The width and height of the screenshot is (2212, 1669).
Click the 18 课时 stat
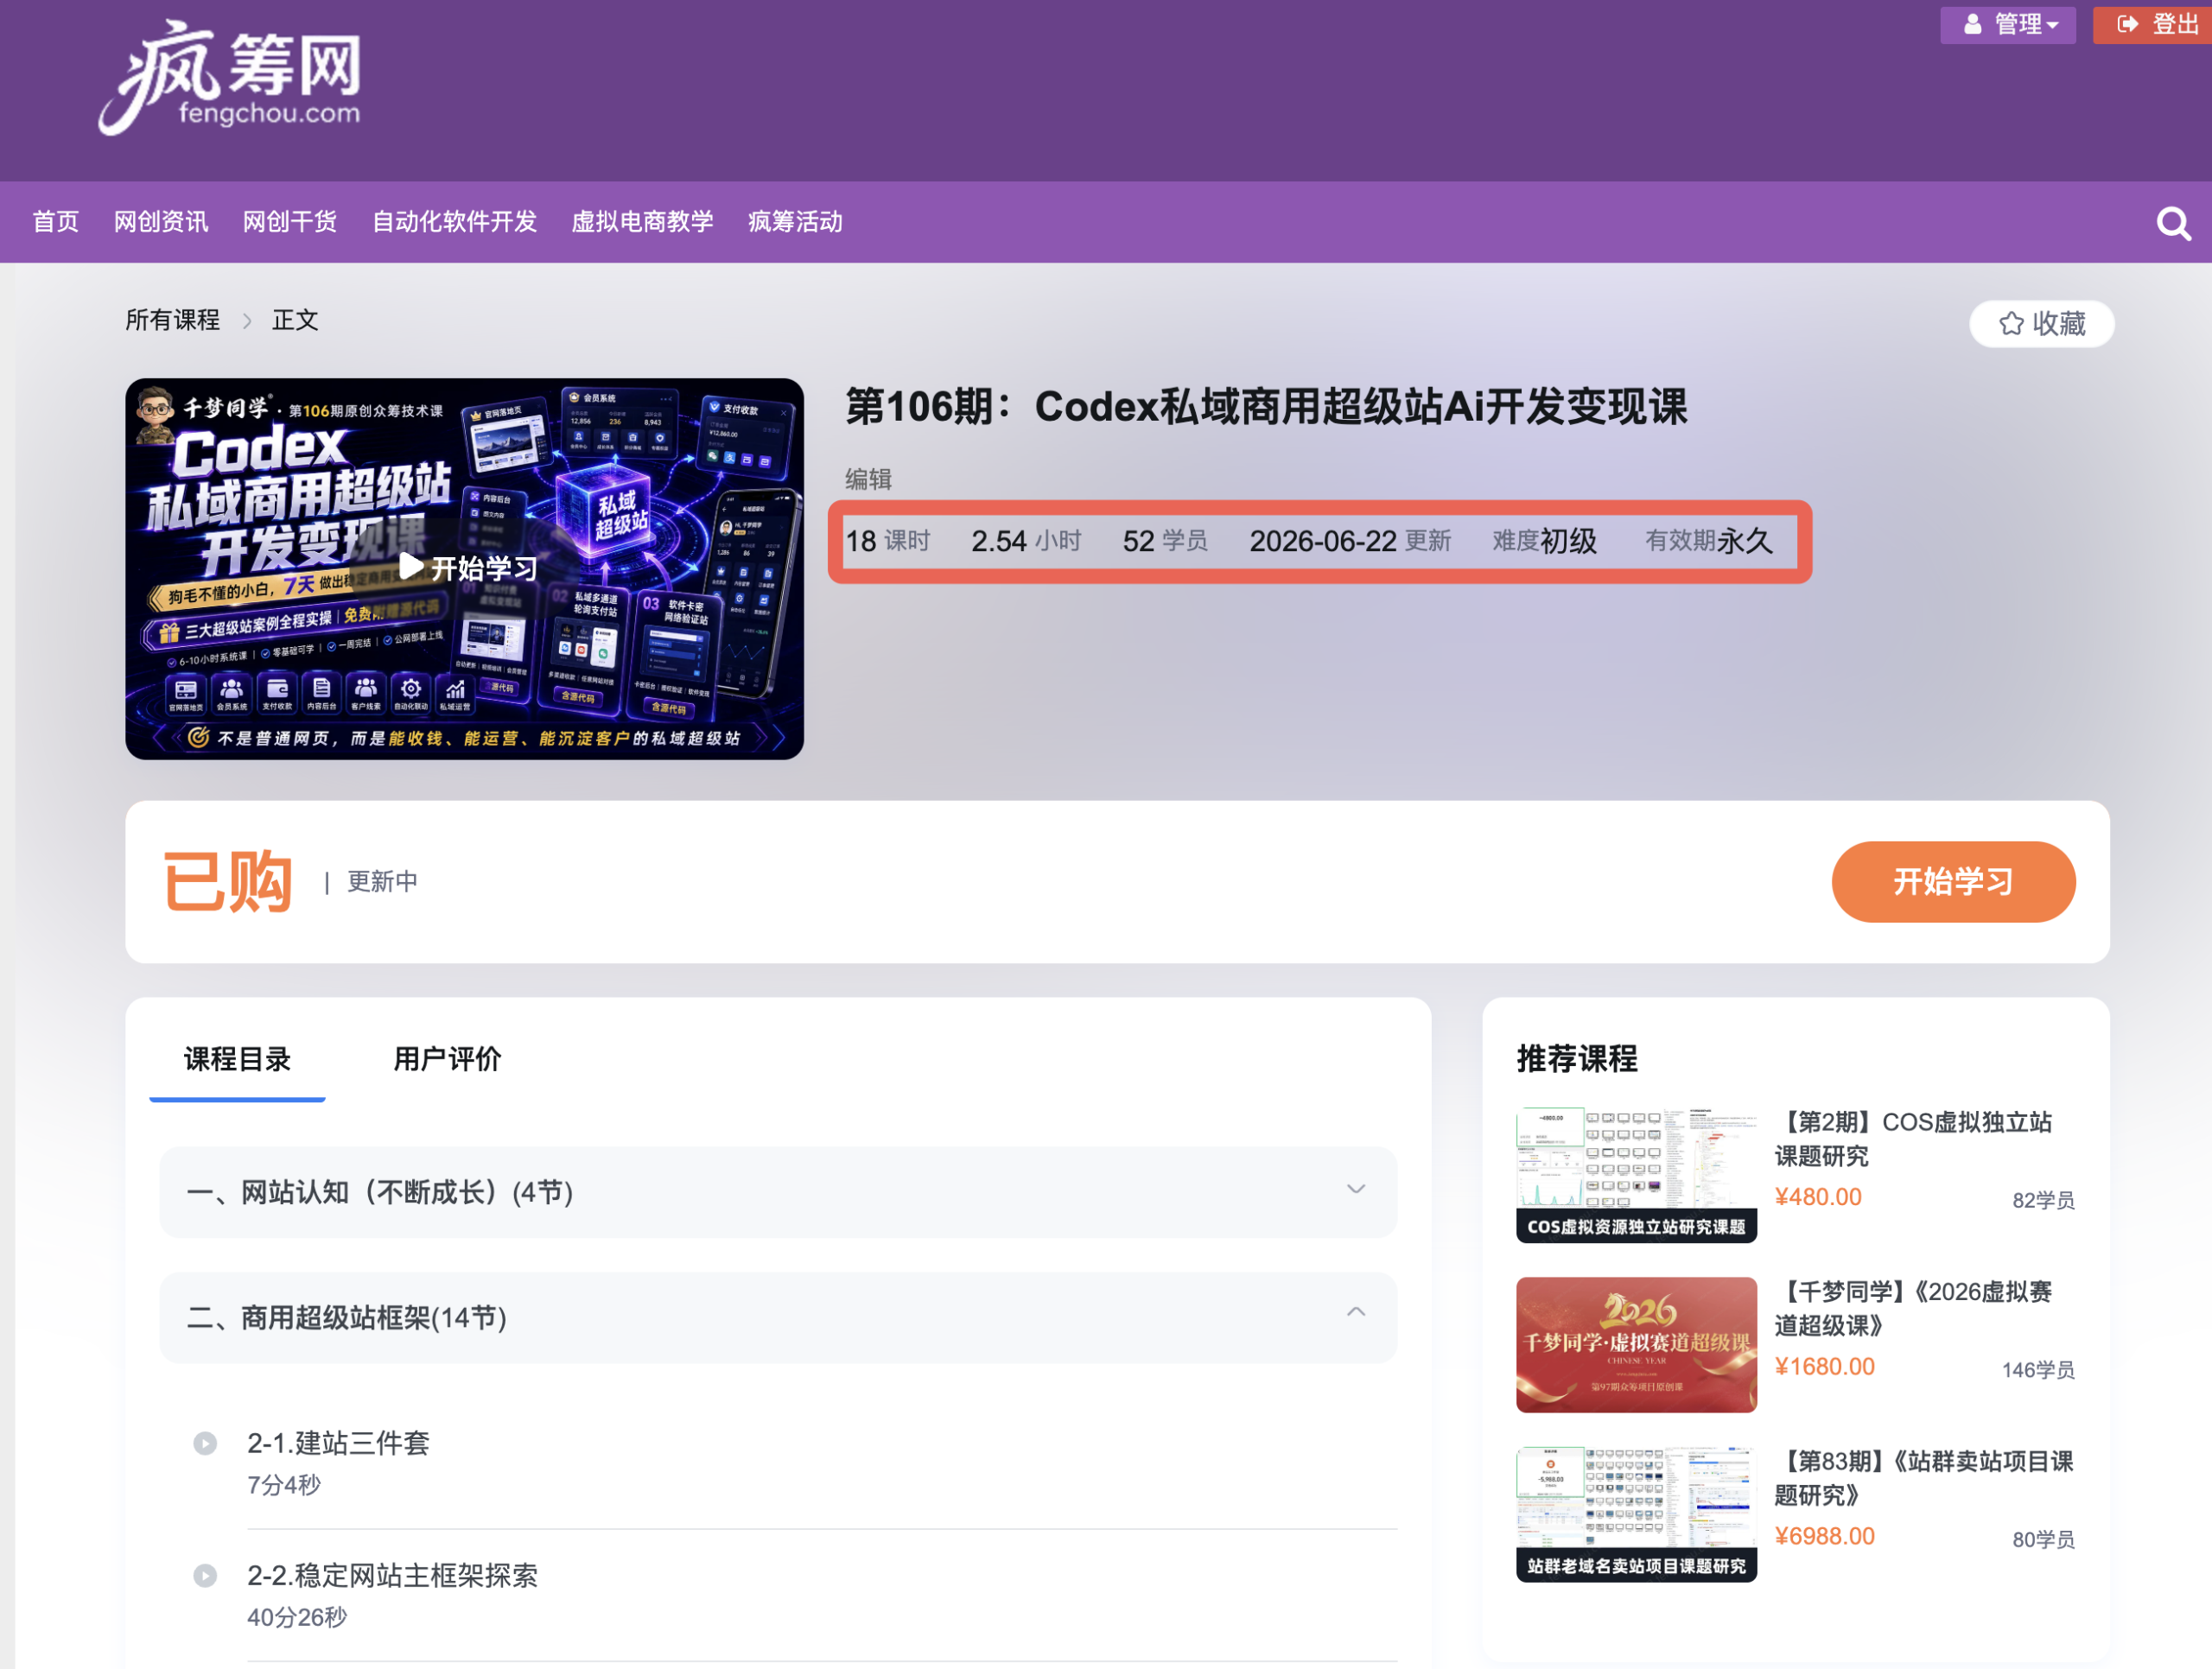click(888, 541)
